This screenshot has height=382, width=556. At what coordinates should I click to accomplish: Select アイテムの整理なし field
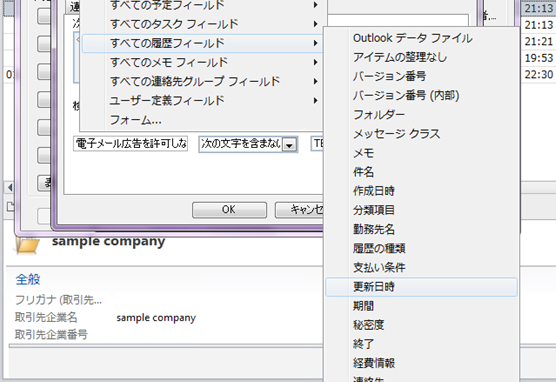coord(421,57)
